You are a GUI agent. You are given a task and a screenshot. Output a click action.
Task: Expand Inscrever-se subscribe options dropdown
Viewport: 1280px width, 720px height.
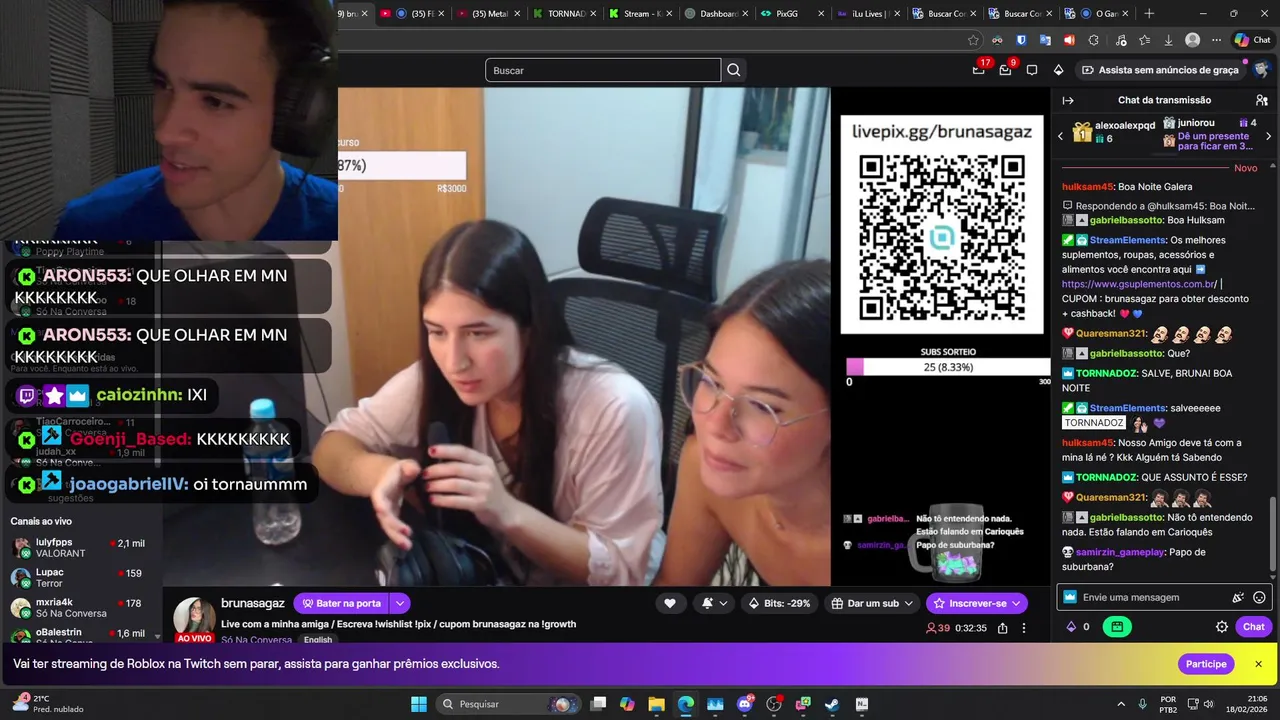pos(1018,603)
